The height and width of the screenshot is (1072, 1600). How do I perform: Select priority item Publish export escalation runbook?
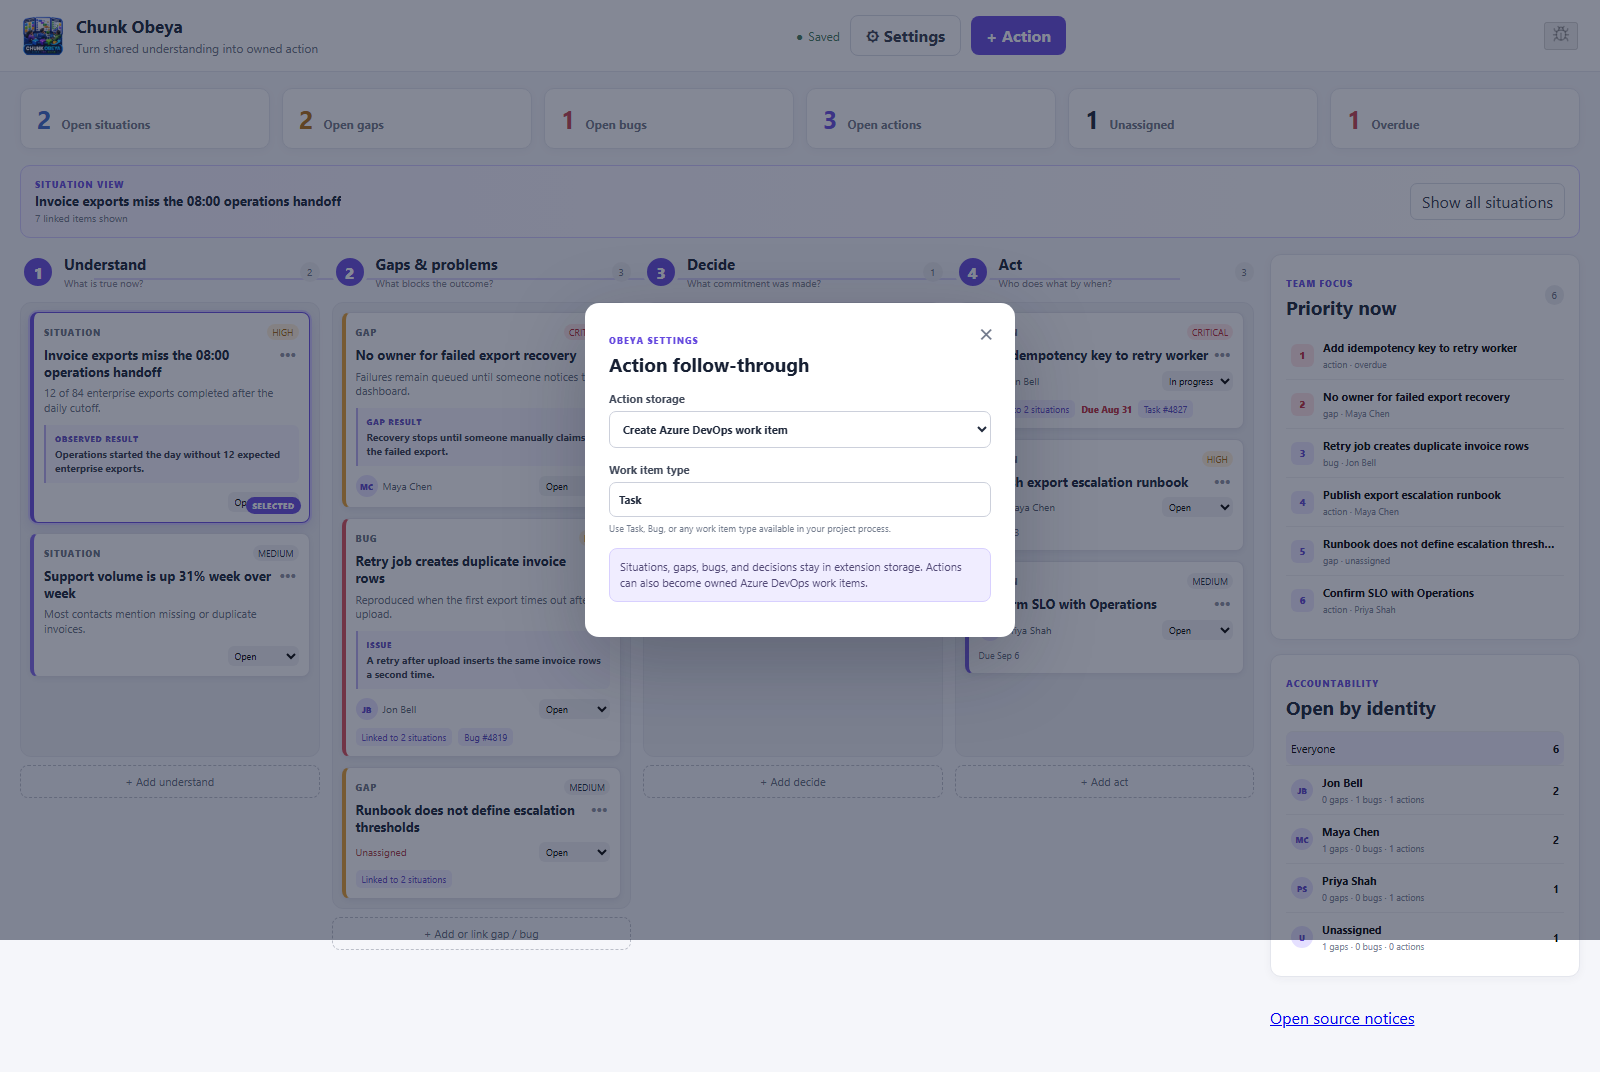tap(1425, 502)
